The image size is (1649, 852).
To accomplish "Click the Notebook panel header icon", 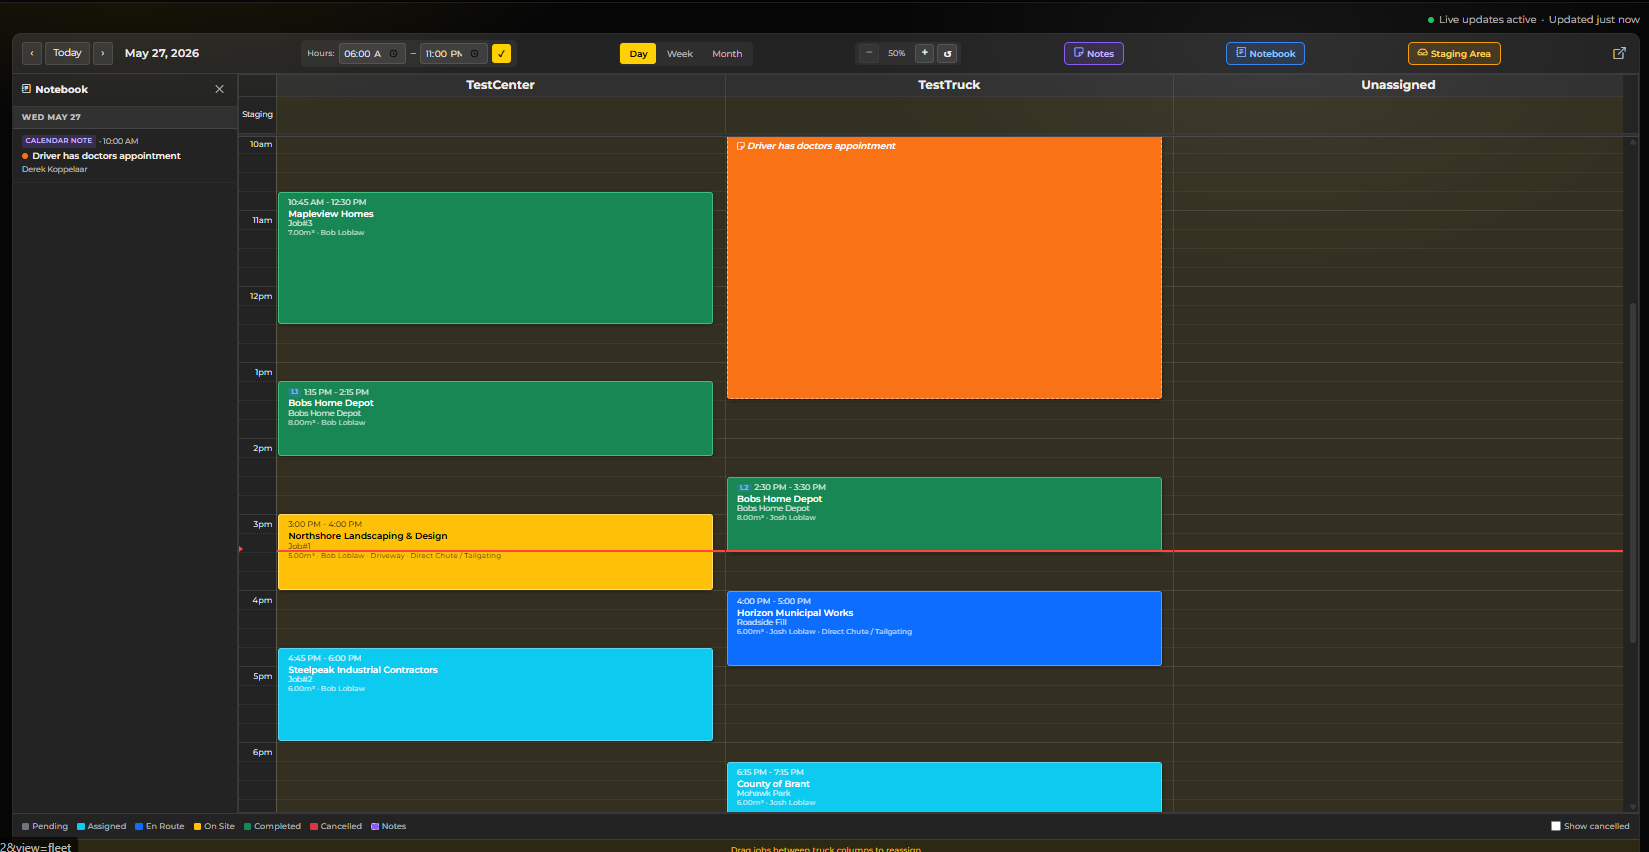I will 27,89.
